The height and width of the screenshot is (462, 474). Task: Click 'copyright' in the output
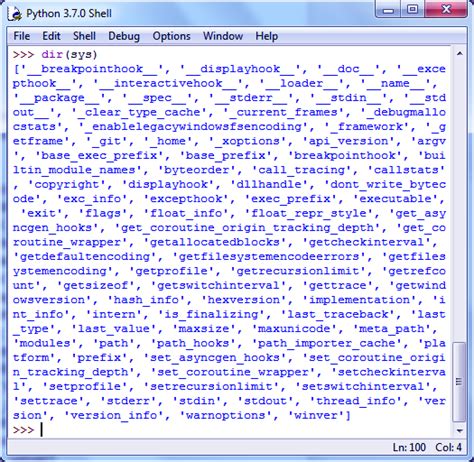pos(67,184)
